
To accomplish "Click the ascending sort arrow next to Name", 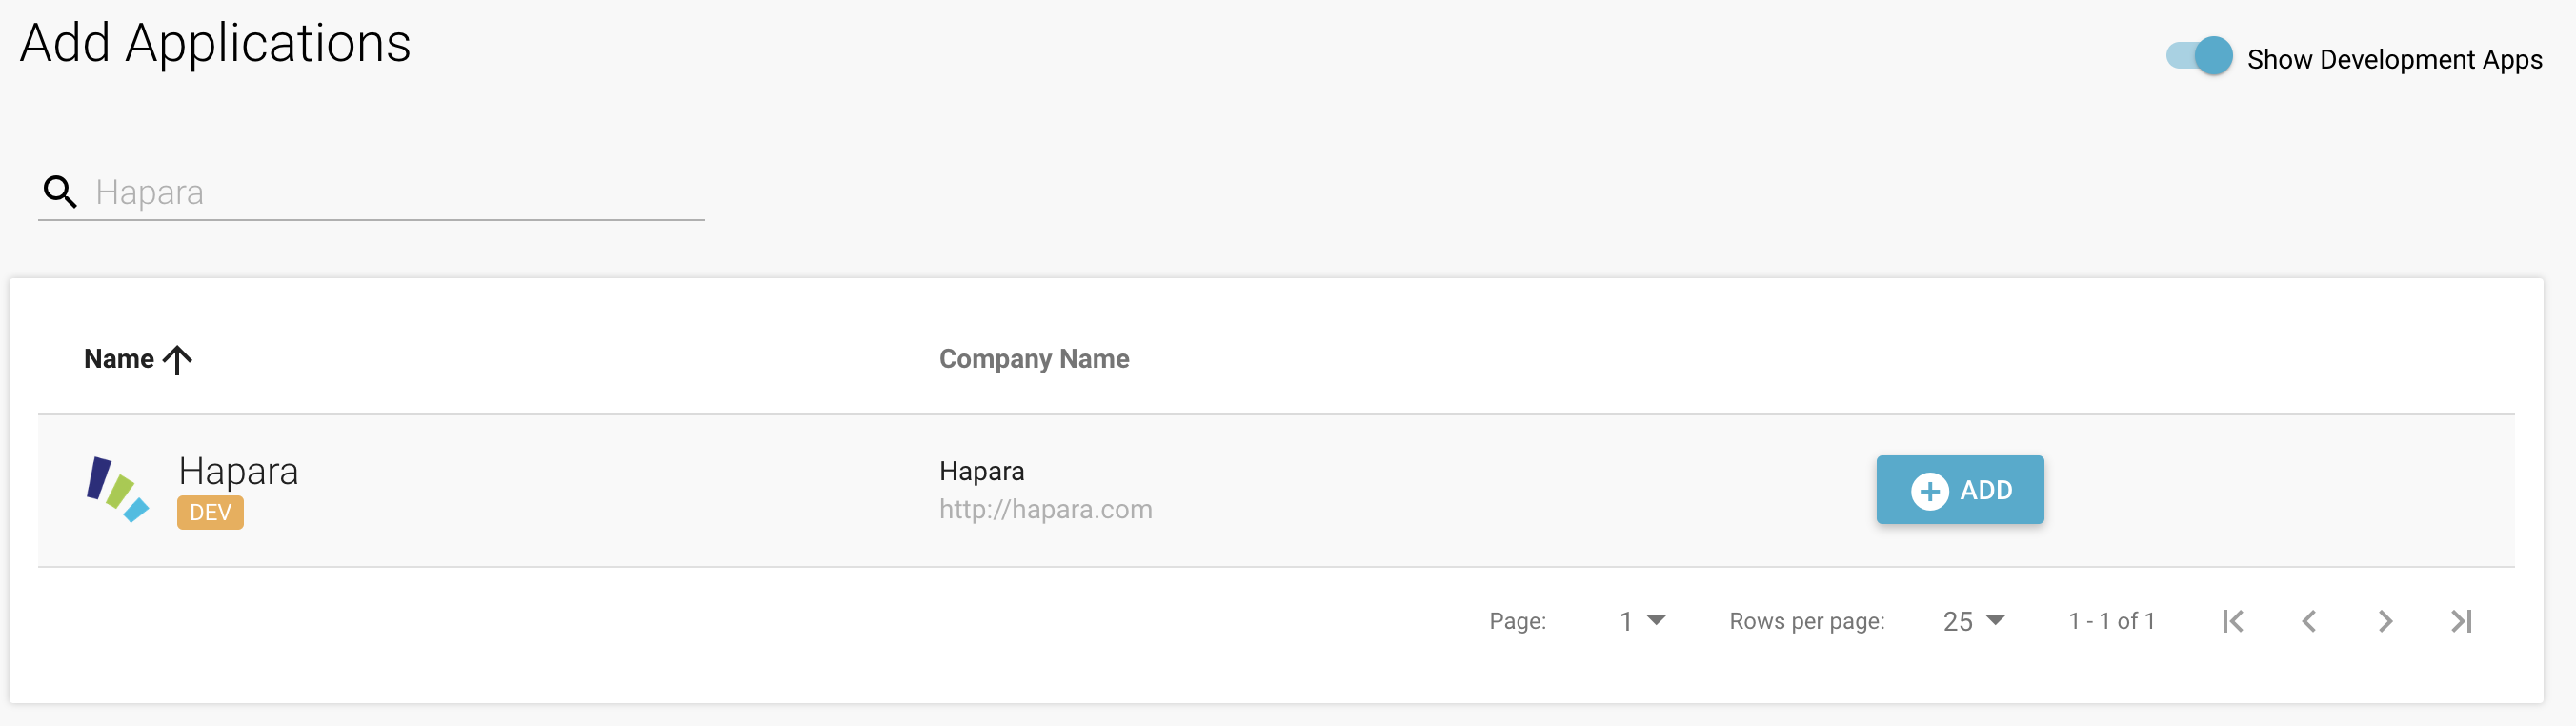I will point(177,358).
